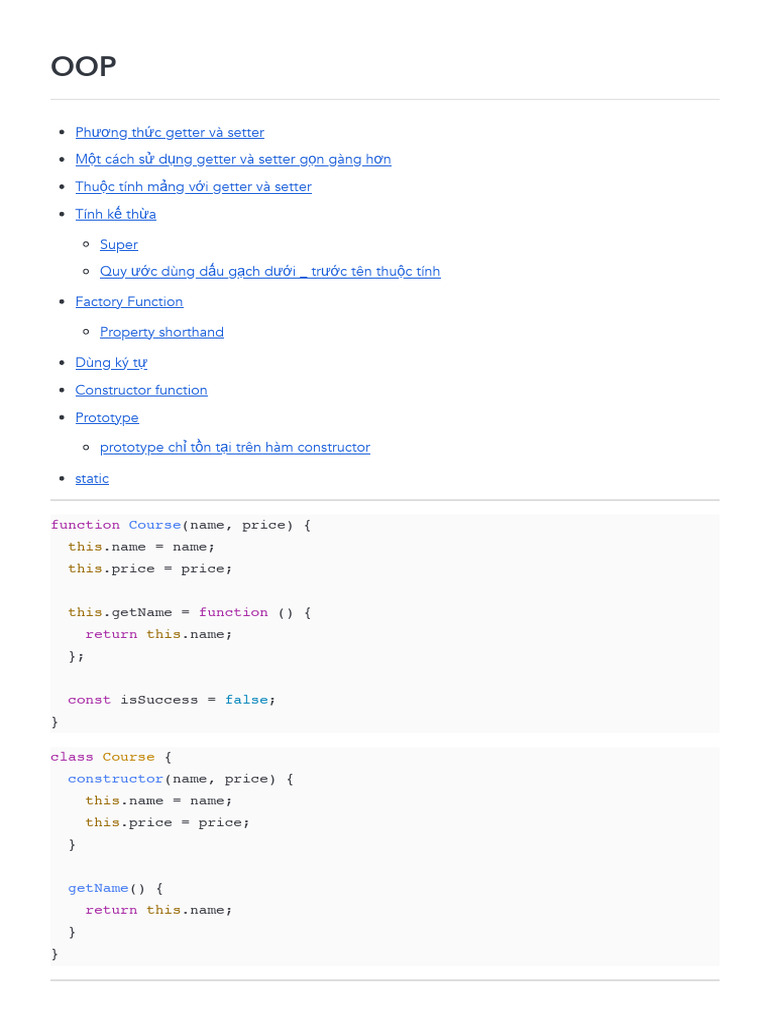Click the 'Dùng ký tự' link
768x1024 pixels.
111,362
